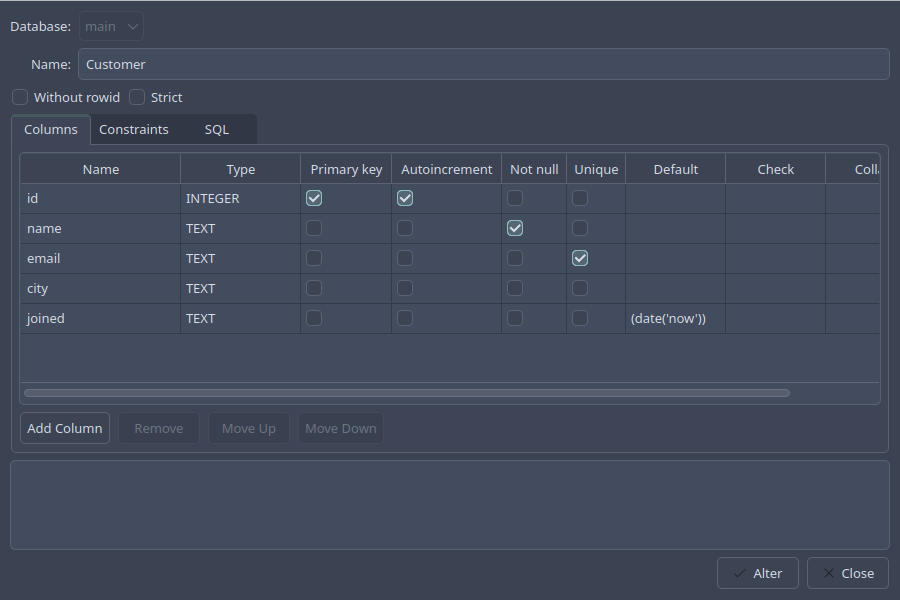This screenshot has height=600, width=900.
Task: Check Primary key for the joined column
Action: (314, 318)
